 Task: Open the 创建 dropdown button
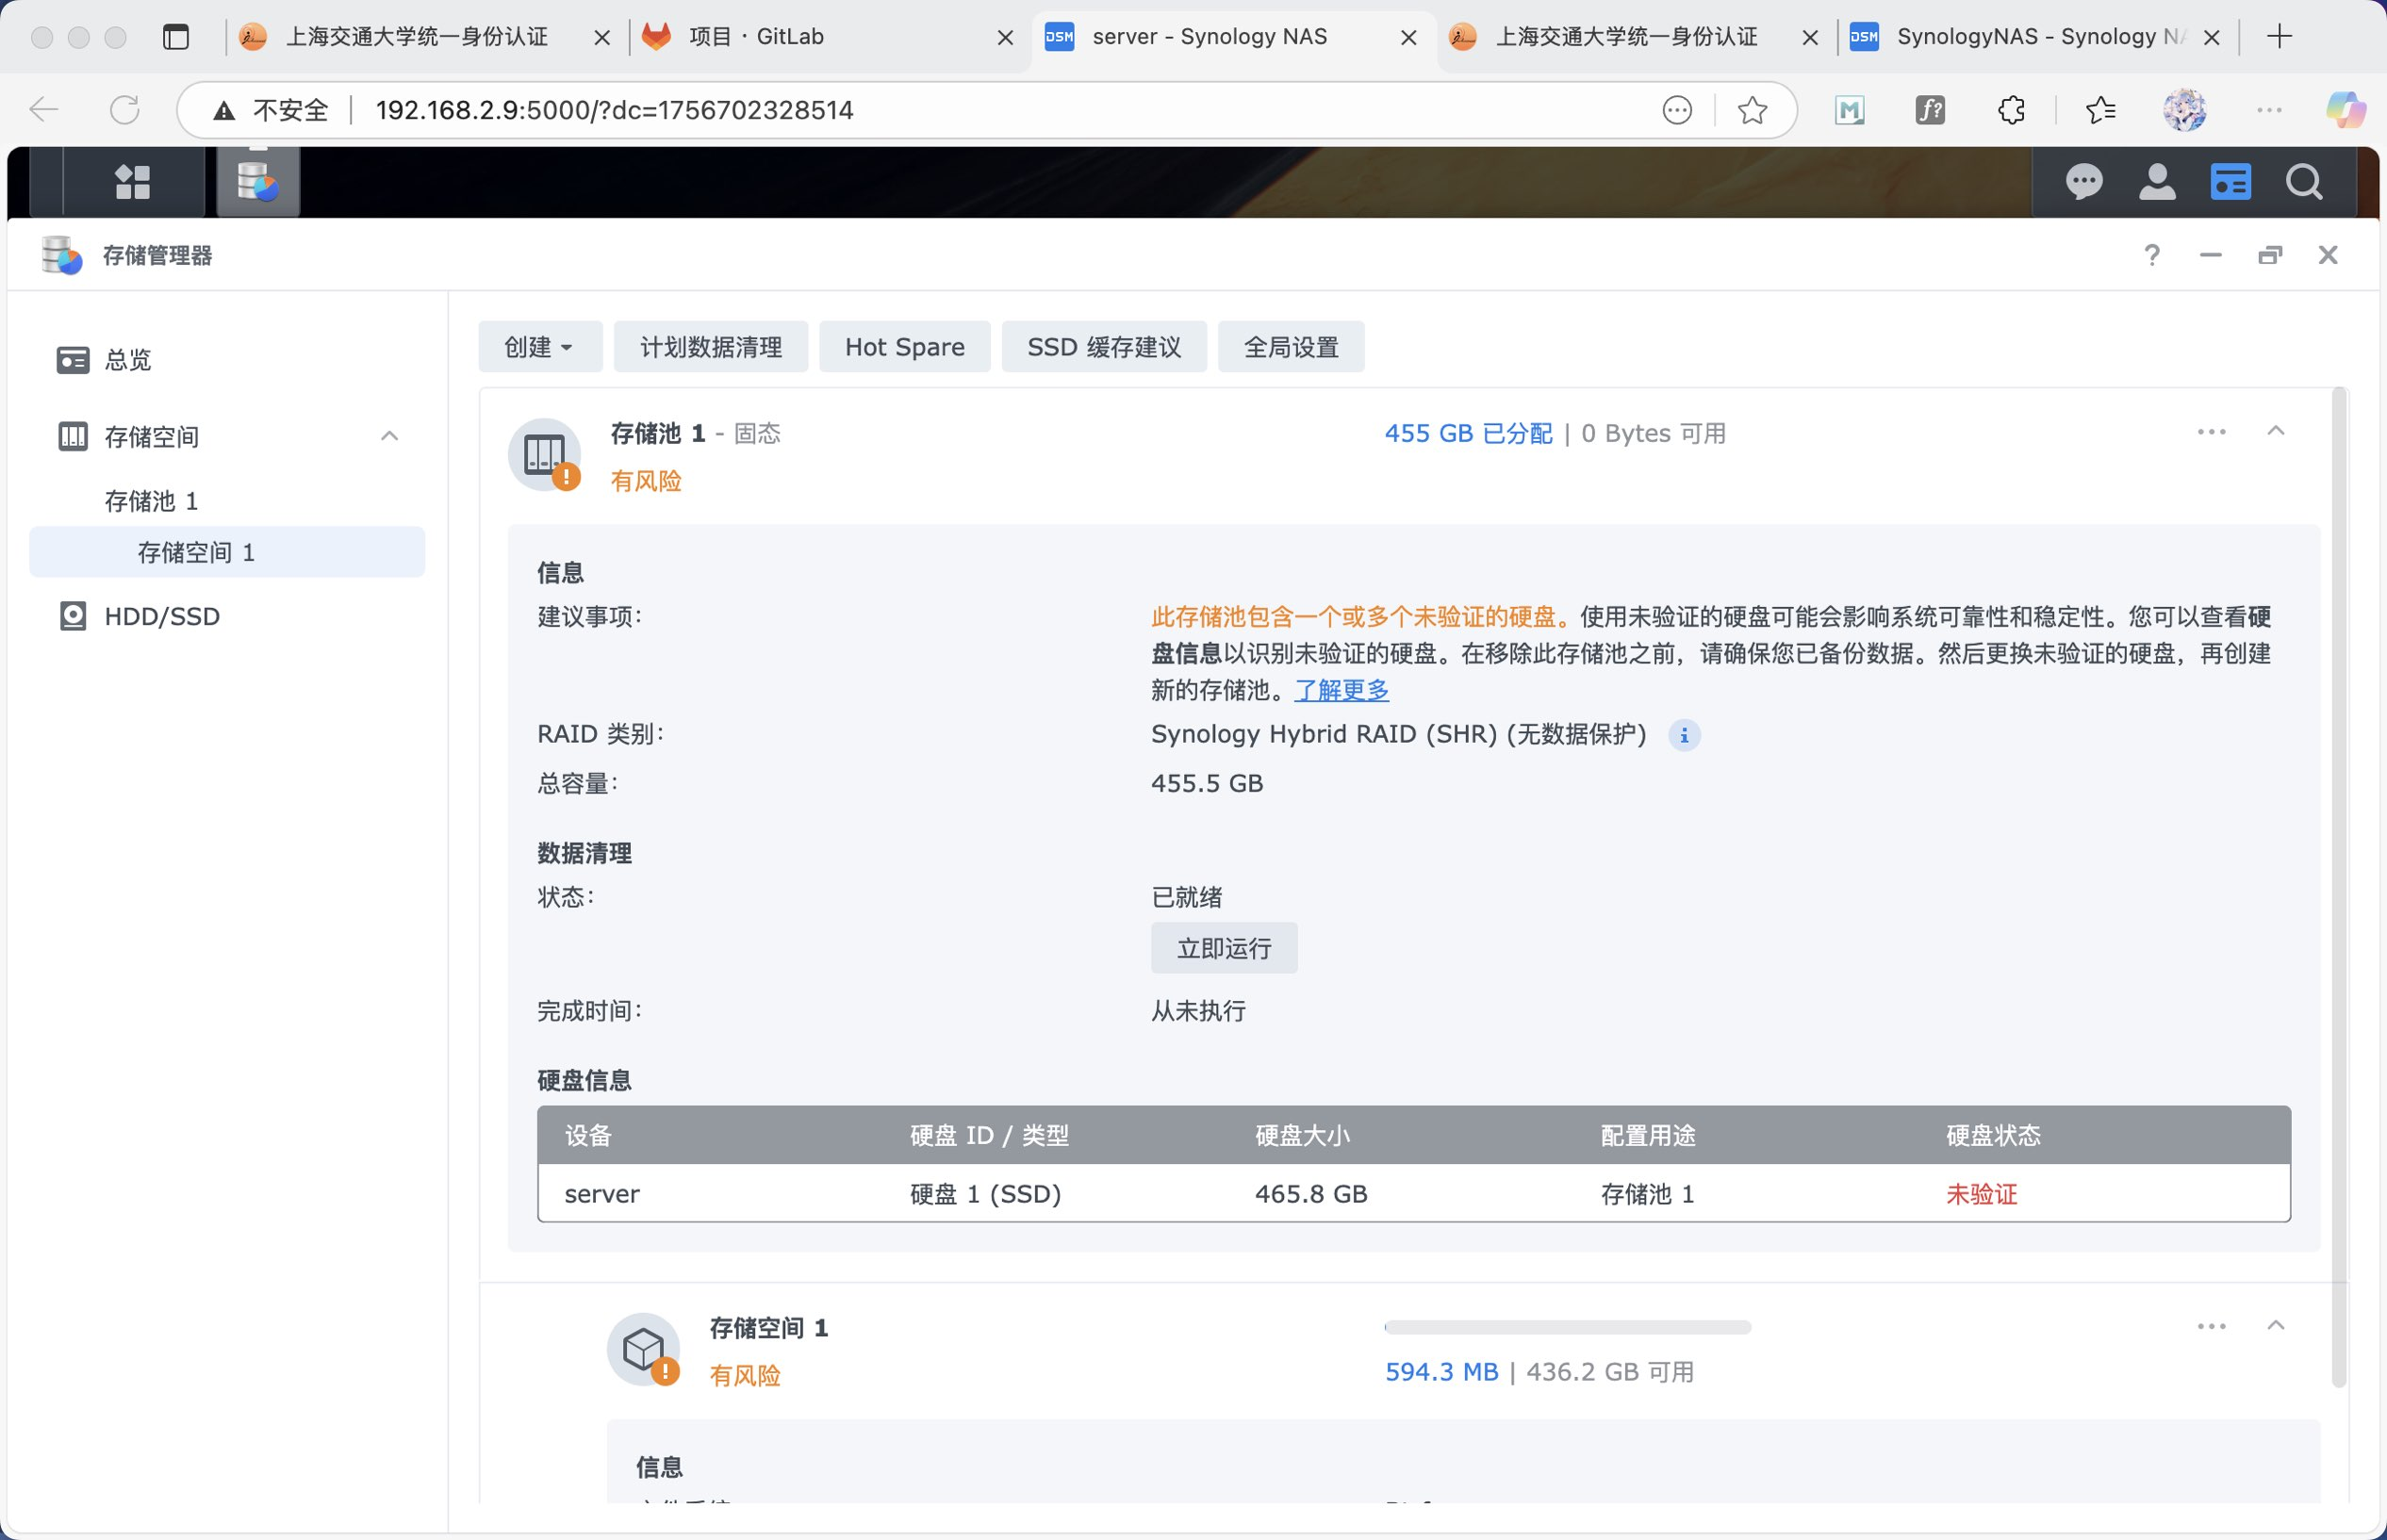click(540, 347)
